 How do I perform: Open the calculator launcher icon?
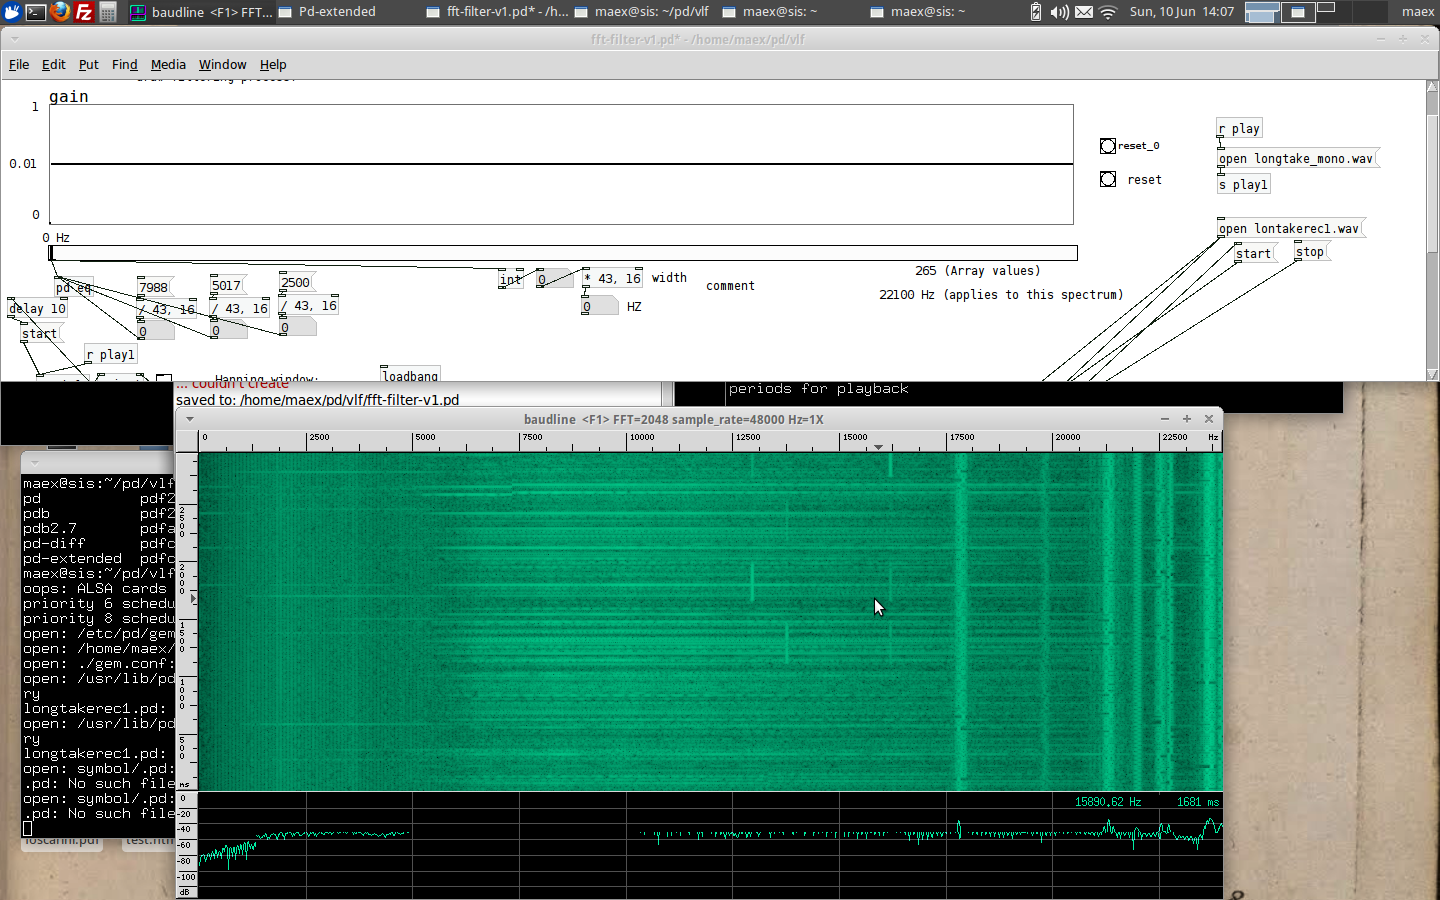tap(108, 12)
